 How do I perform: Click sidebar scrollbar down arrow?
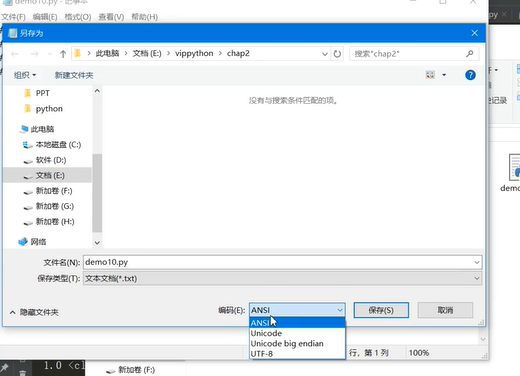97,243
